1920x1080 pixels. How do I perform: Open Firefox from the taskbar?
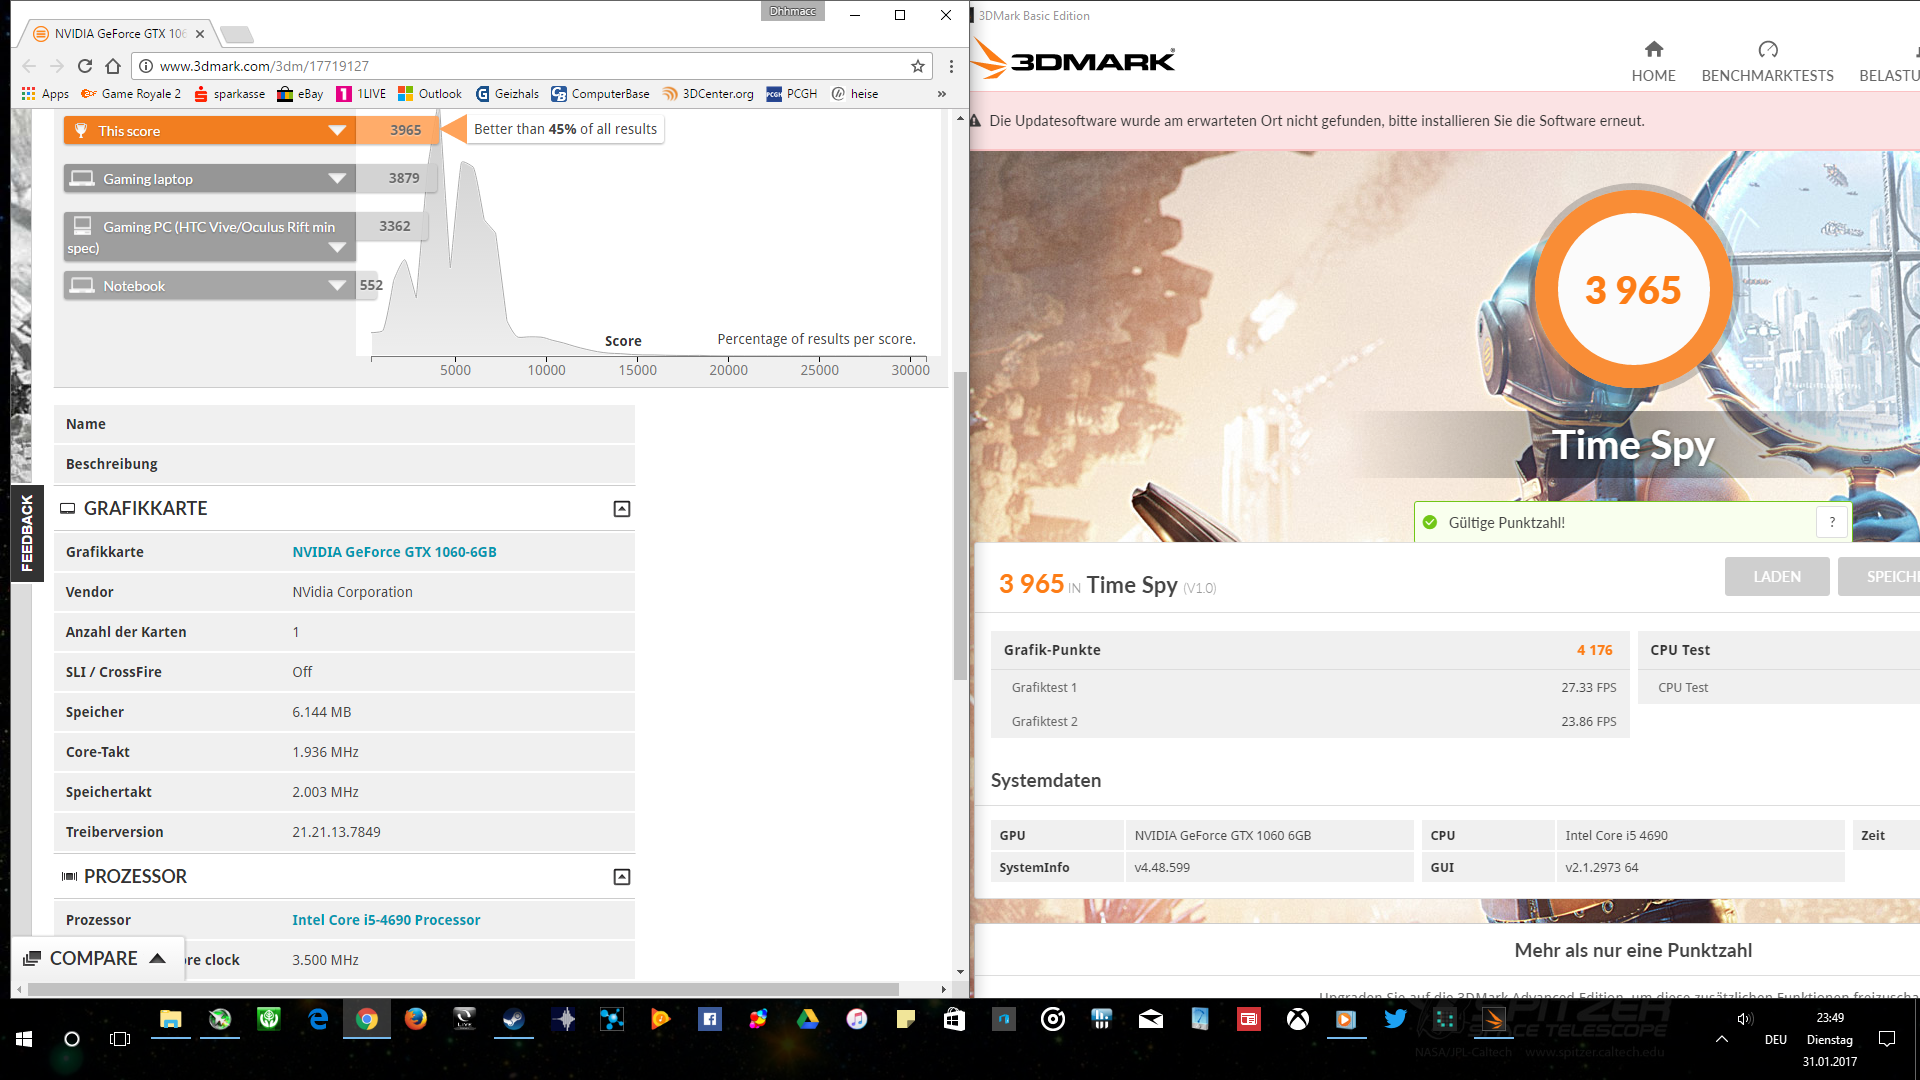415,1019
